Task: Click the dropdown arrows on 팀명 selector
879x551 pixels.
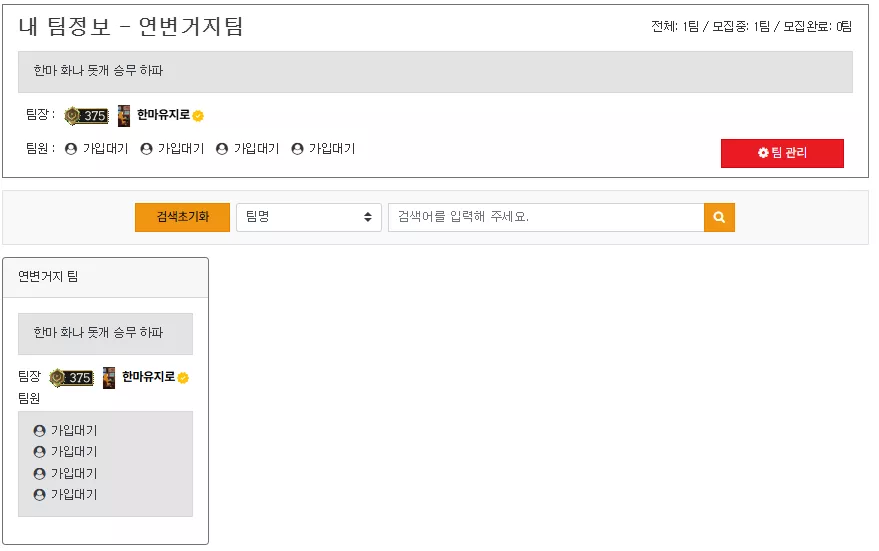Action: coord(368,217)
